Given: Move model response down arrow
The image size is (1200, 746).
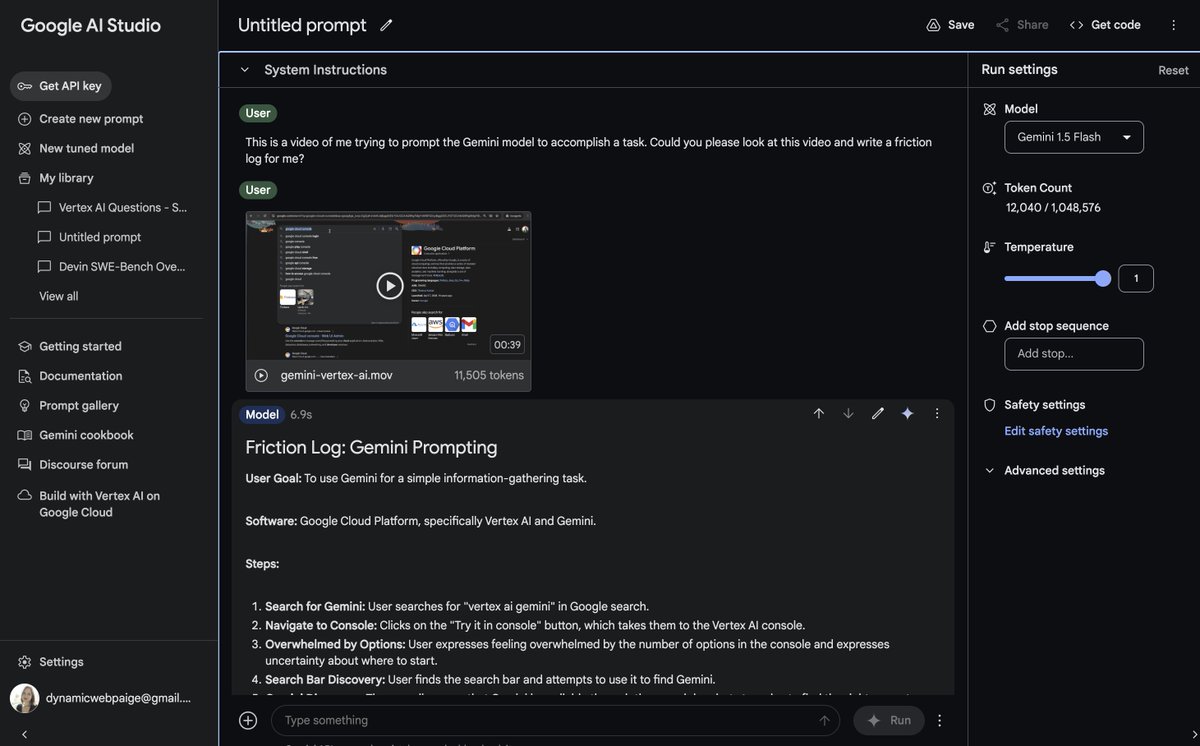Looking at the screenshot, I should (848, 414).
